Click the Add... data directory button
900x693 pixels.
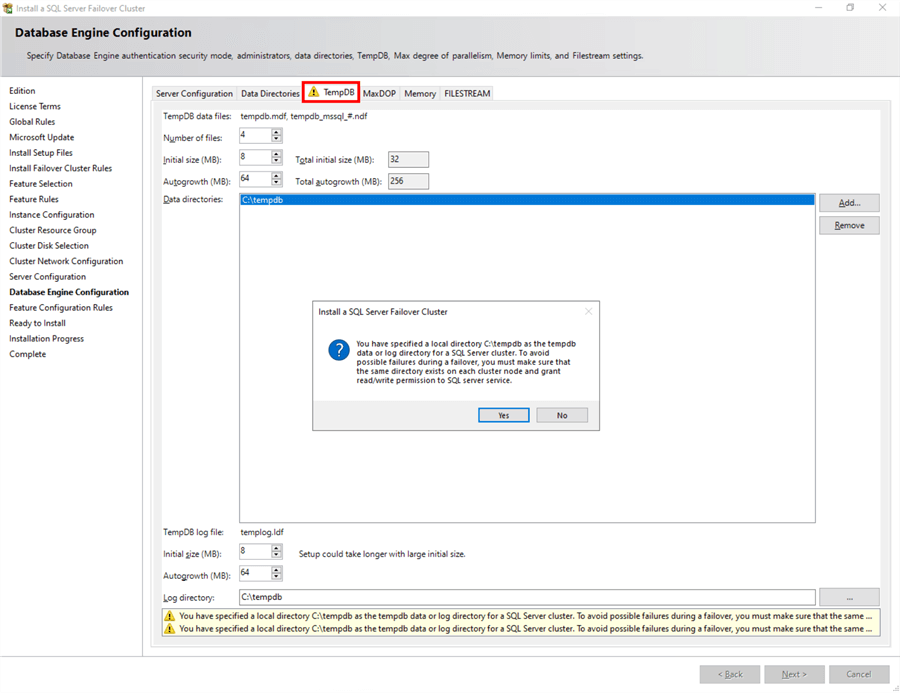(x=849, y=203)
